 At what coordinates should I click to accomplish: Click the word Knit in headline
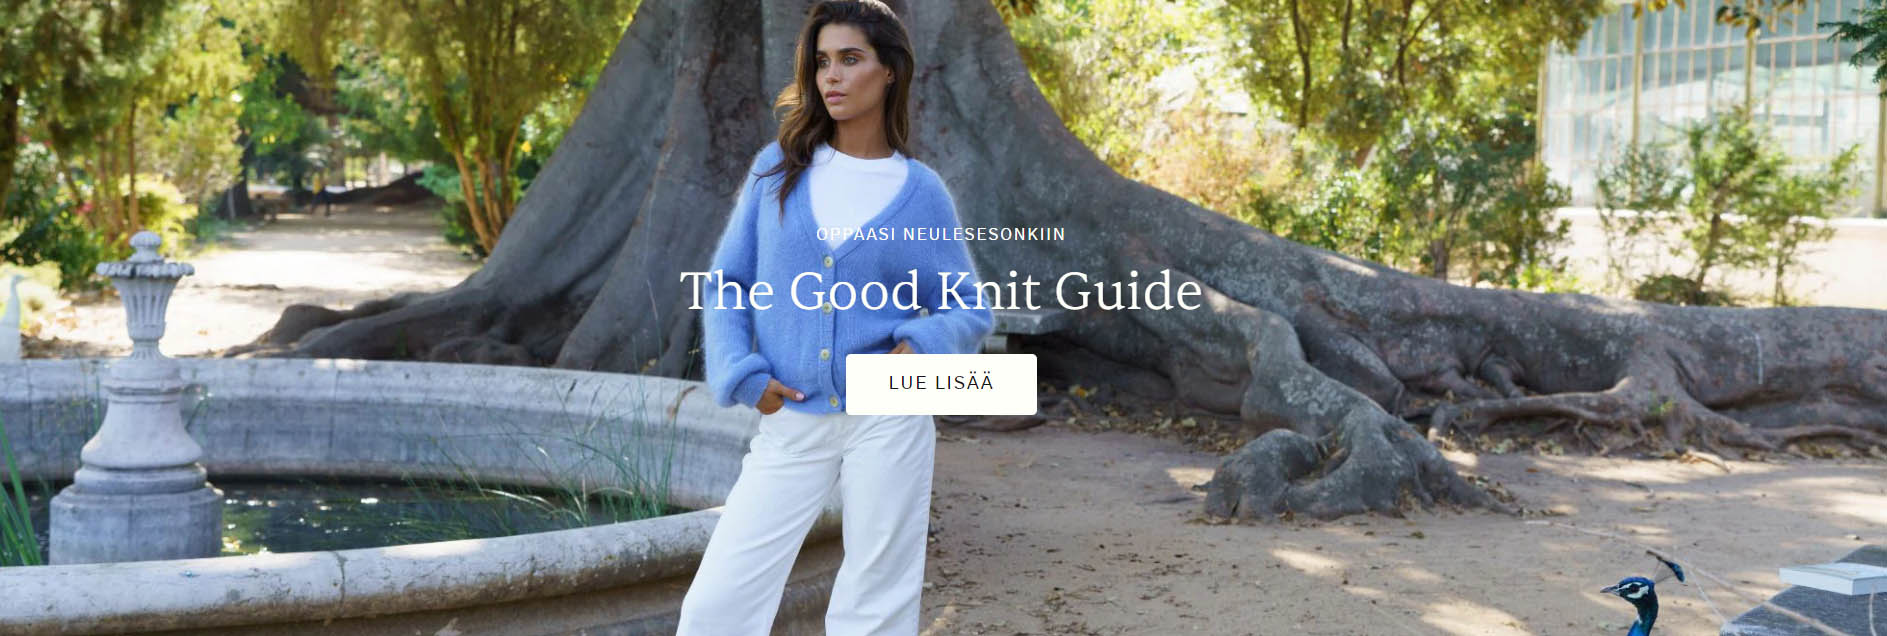click(x=989, y=290)
